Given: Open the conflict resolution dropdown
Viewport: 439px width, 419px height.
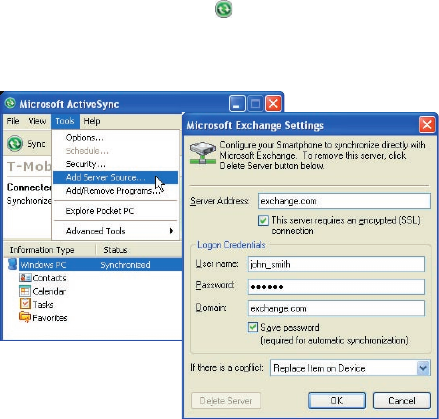Looking at the screenshot, I should click(423, 368).
